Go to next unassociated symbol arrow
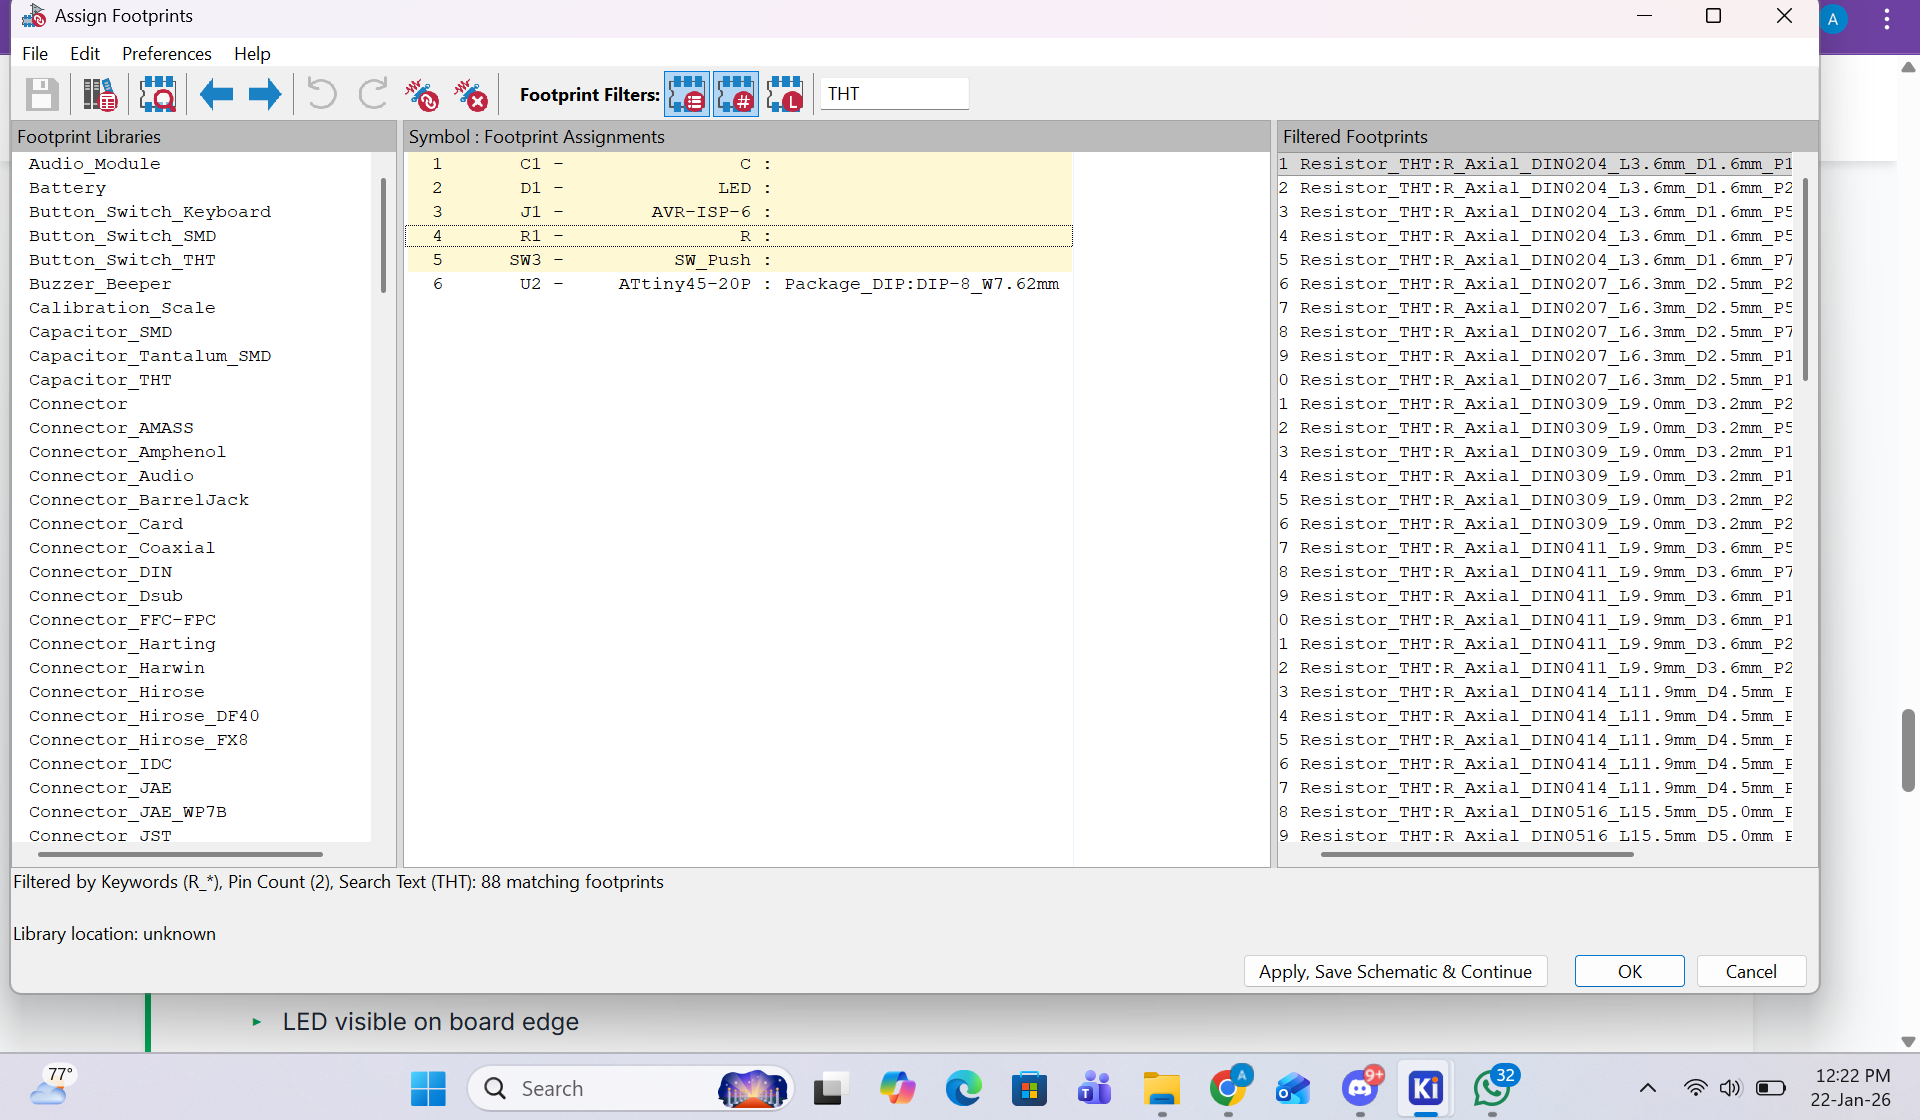 click(264, 95)
